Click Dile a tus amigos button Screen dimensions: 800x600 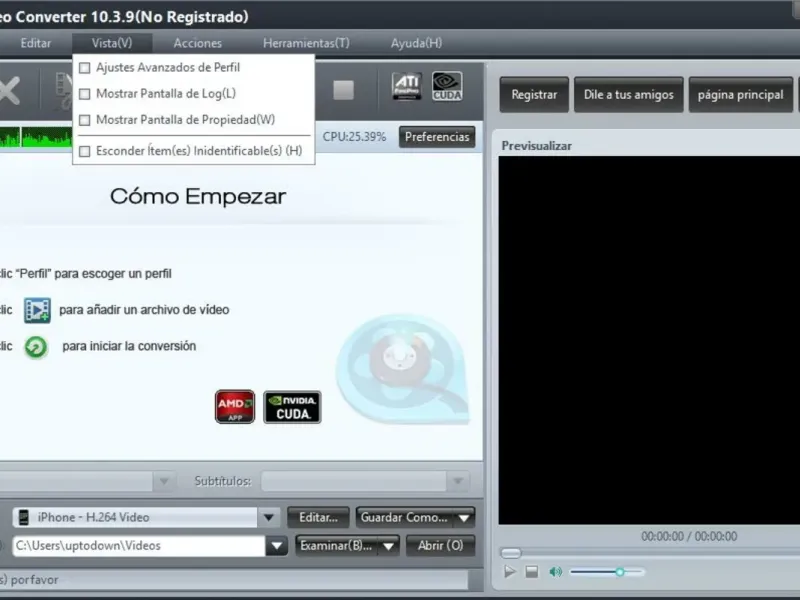[x=629, y=95]
